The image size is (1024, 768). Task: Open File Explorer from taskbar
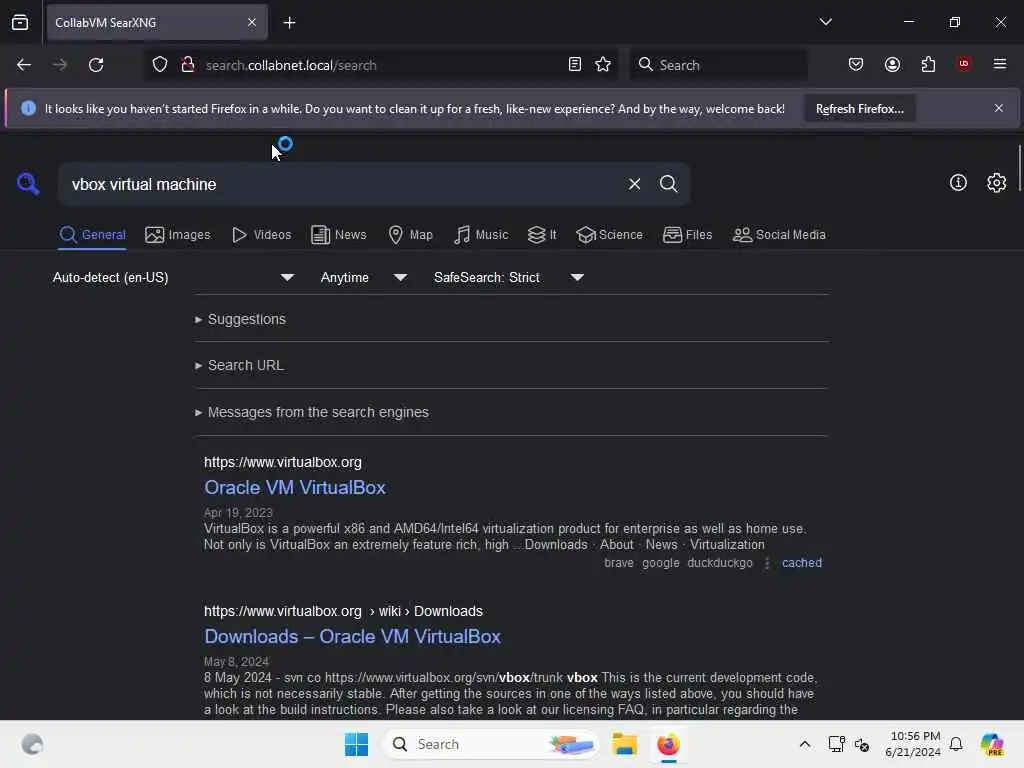point(624,744)
